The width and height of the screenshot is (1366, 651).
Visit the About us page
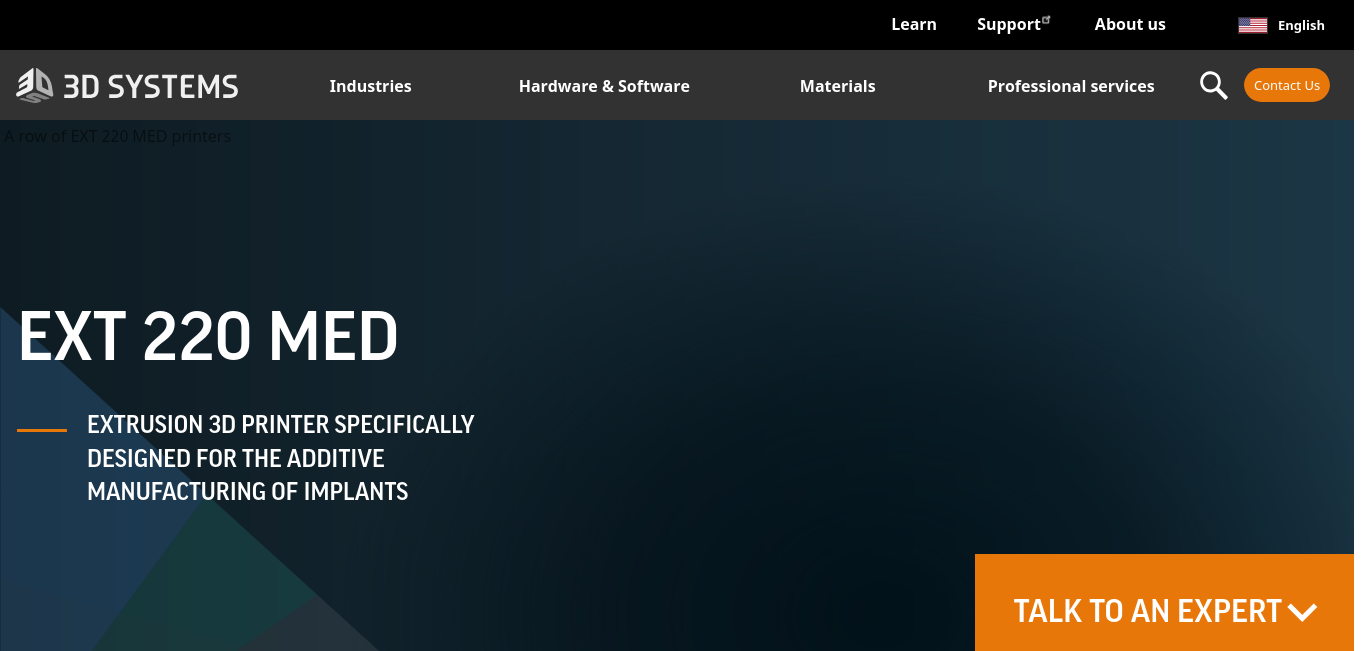tap(1130, 25)
